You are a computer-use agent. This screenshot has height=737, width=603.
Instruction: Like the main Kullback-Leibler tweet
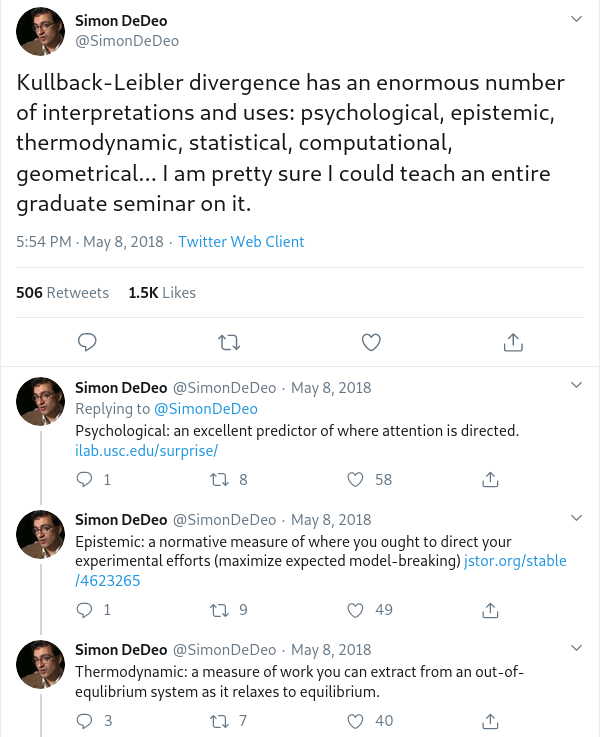pos(371,342)
